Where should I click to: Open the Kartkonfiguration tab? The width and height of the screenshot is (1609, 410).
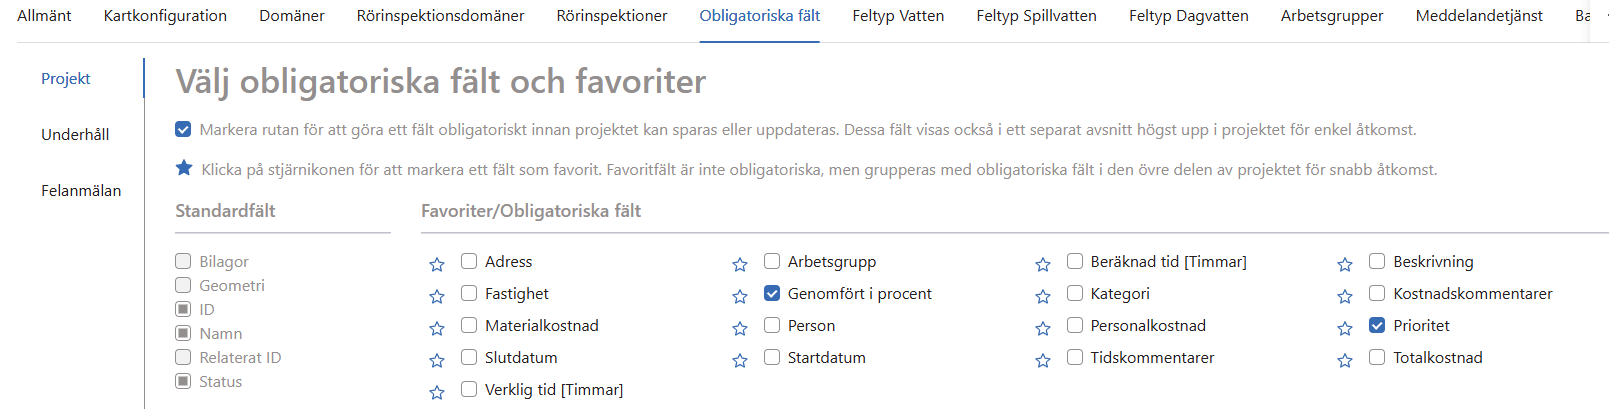coord(165,16)
